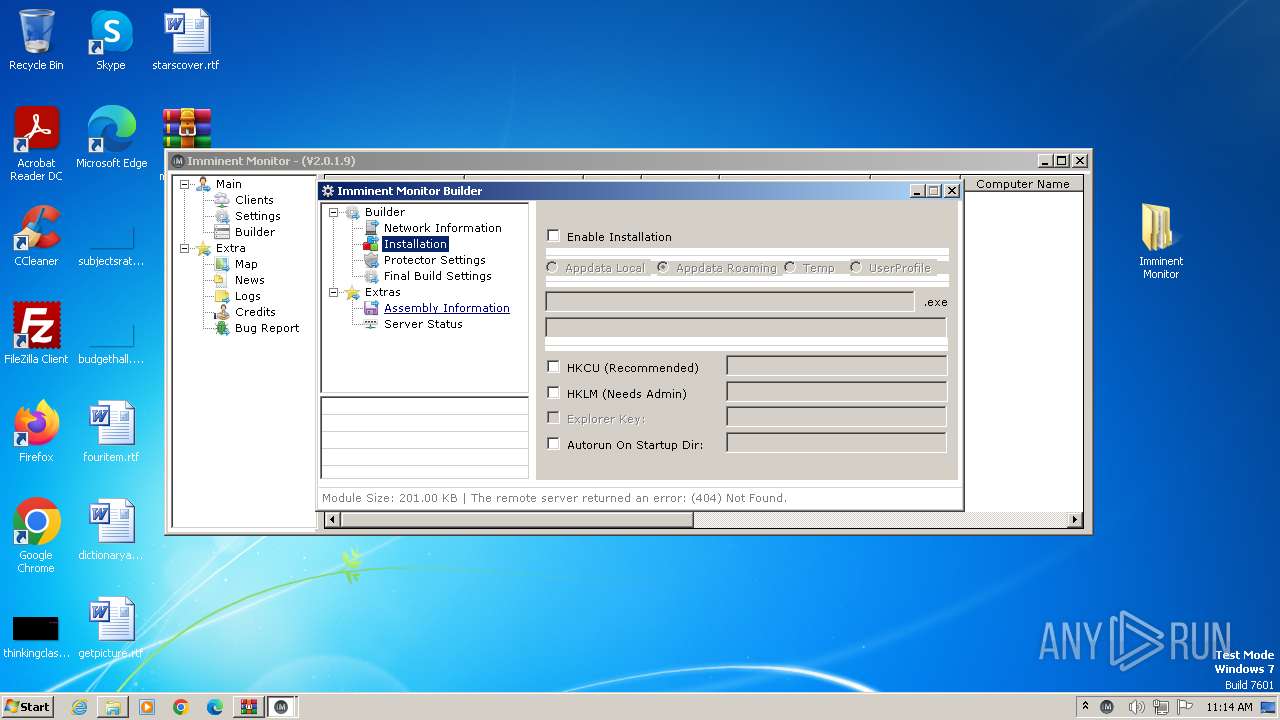This screenshot has height=720, width=1280.
Task: Open the Microsoft Edge desktop shortcut
Action: [x=111, y=138]
